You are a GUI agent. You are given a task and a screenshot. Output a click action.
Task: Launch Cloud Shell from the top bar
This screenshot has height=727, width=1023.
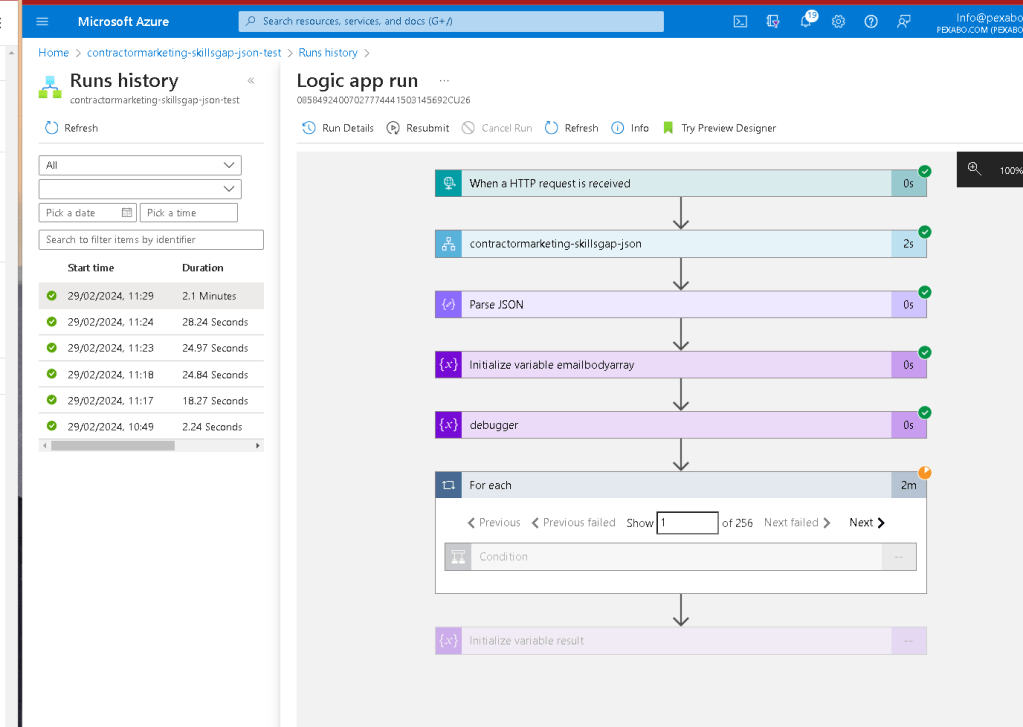(740, 22)
